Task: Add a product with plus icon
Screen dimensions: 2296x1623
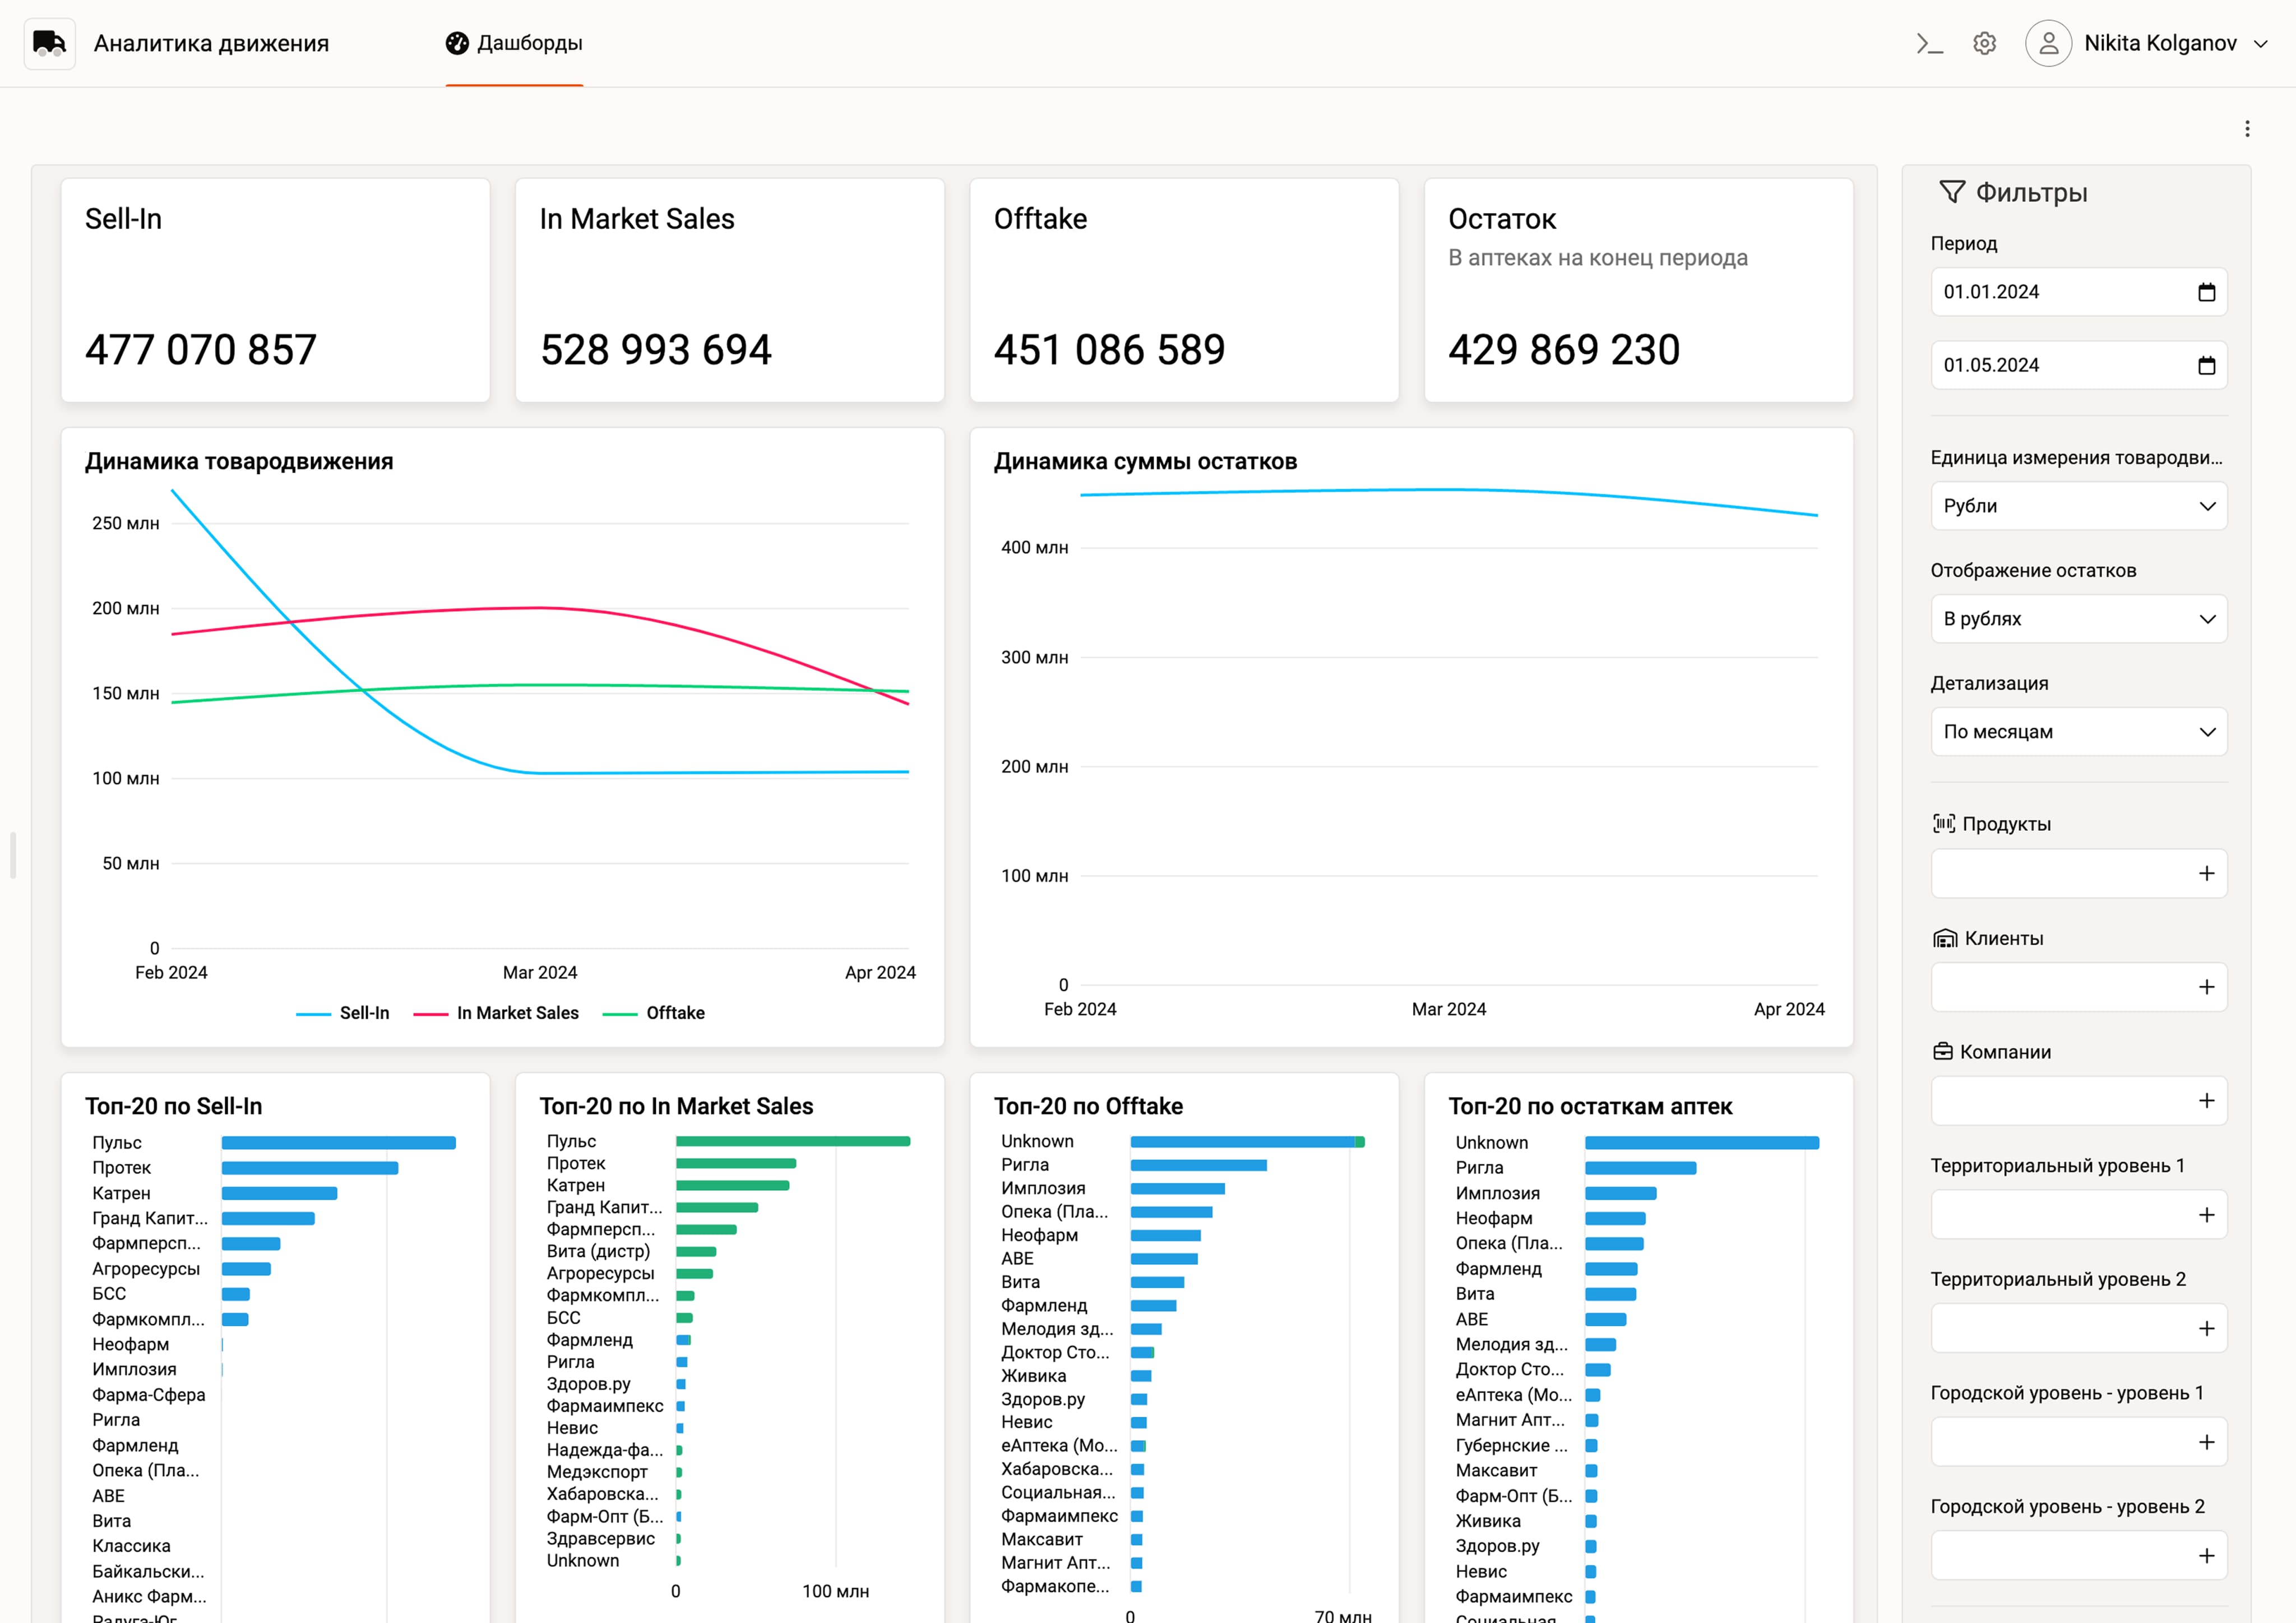Action: [2206, 874]
